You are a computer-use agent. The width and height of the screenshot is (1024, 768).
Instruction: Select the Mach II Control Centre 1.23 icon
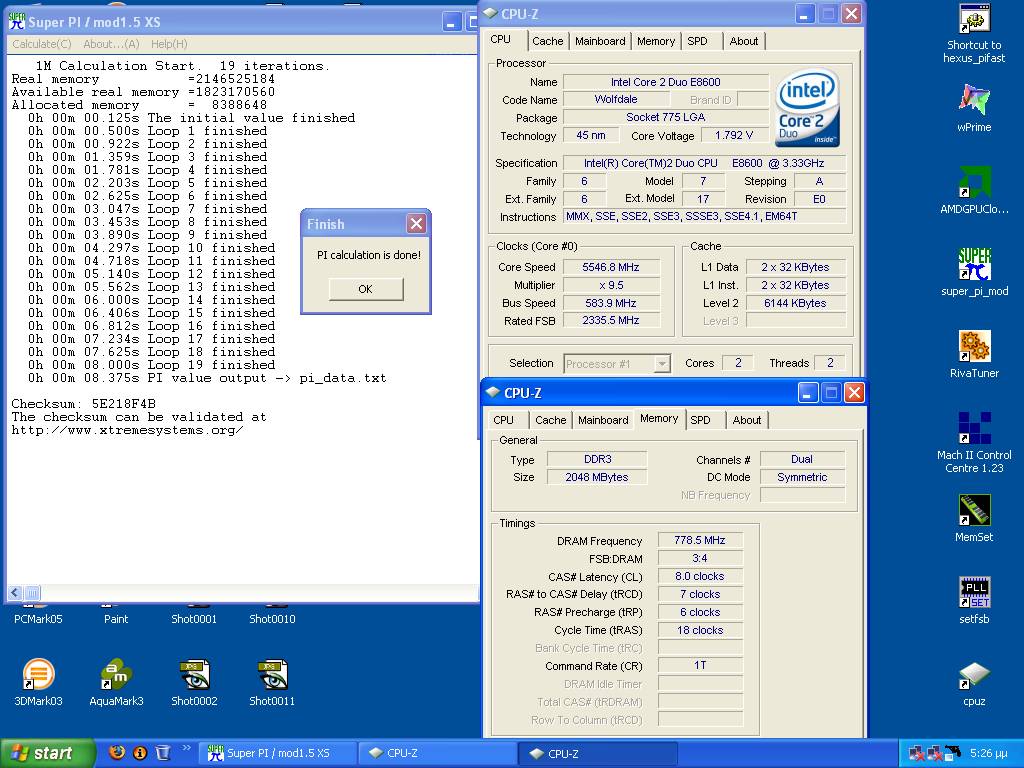click(x=974, y=428)
